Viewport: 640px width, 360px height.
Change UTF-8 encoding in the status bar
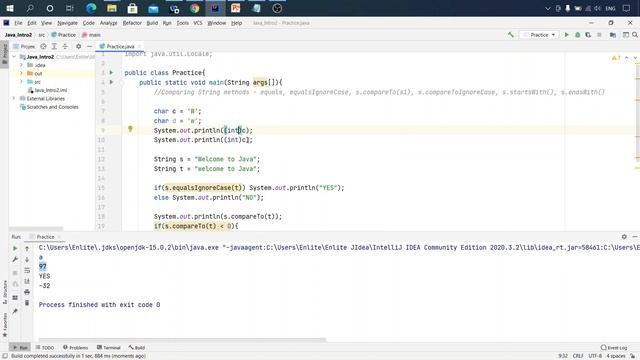pos(595,356)
